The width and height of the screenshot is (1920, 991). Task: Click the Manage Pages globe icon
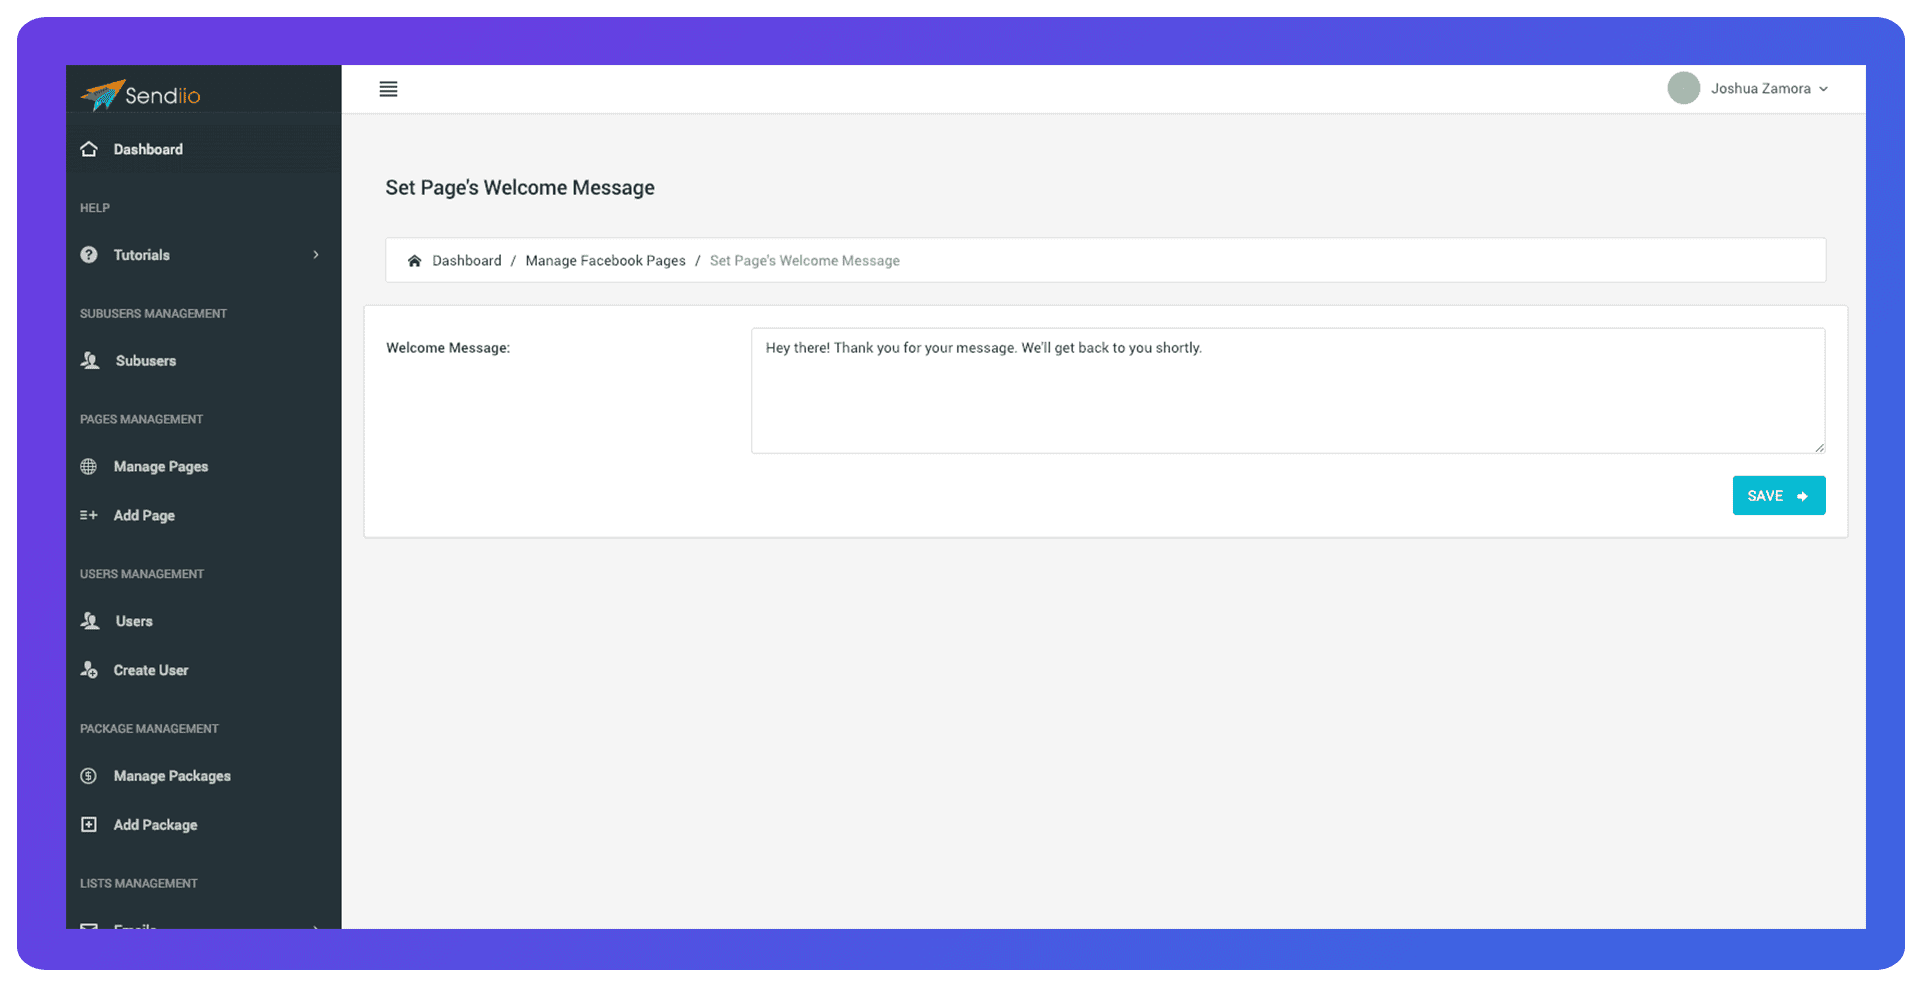tap(89, 467)
